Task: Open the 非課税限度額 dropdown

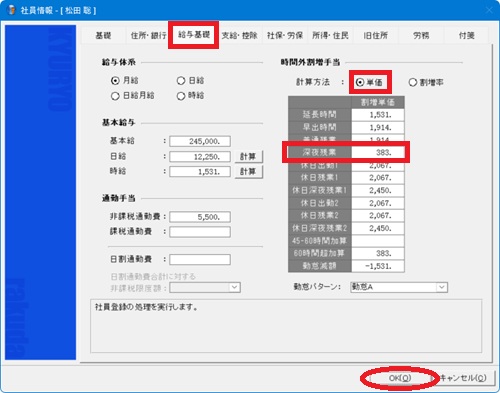Action: pyautogui.click(x=234, y=287)
